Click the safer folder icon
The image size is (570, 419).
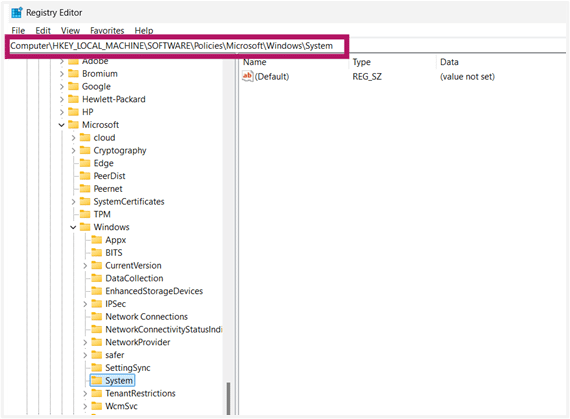(96, 355)
